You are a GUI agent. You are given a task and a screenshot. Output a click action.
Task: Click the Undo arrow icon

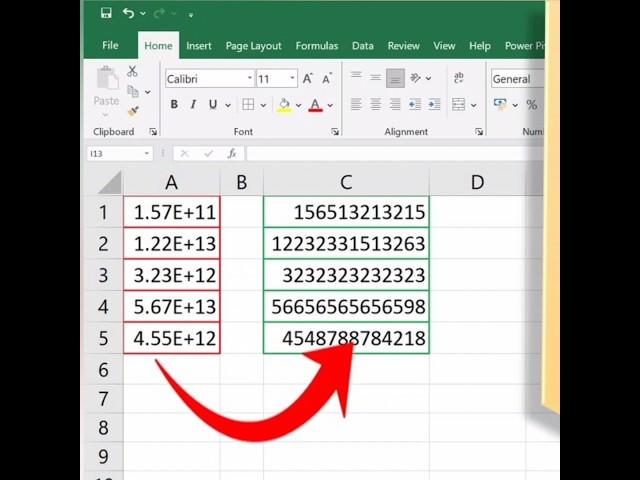[128, 13]
